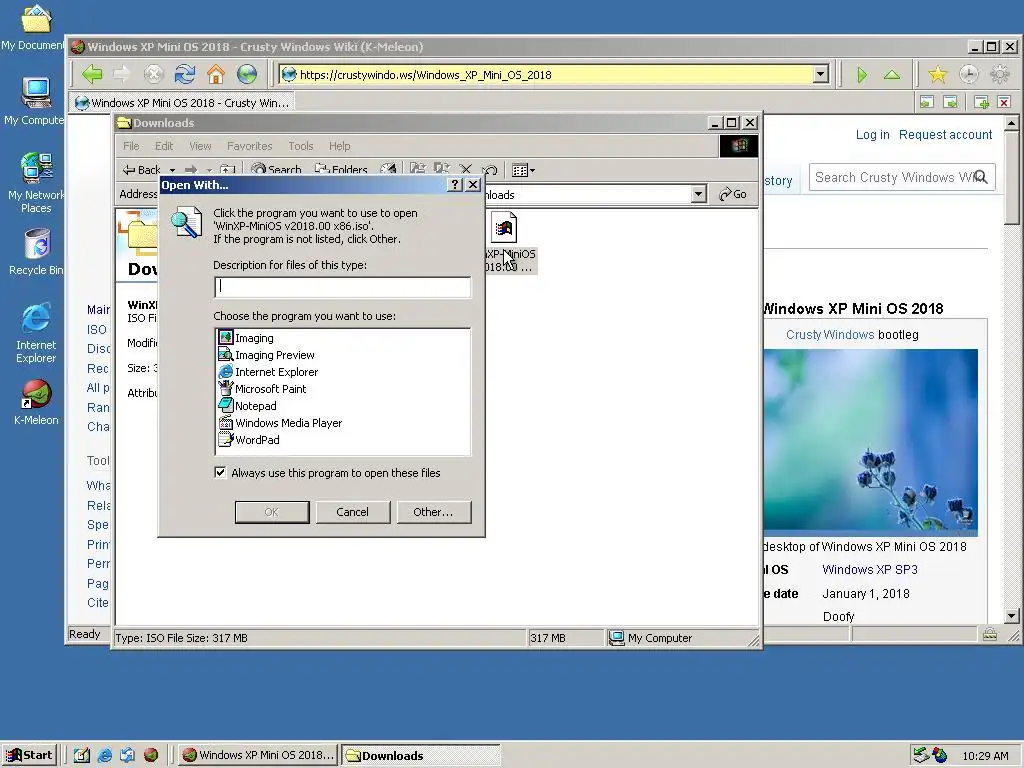Open K-Meleon quick launch taskbar icon

point(151,756)
